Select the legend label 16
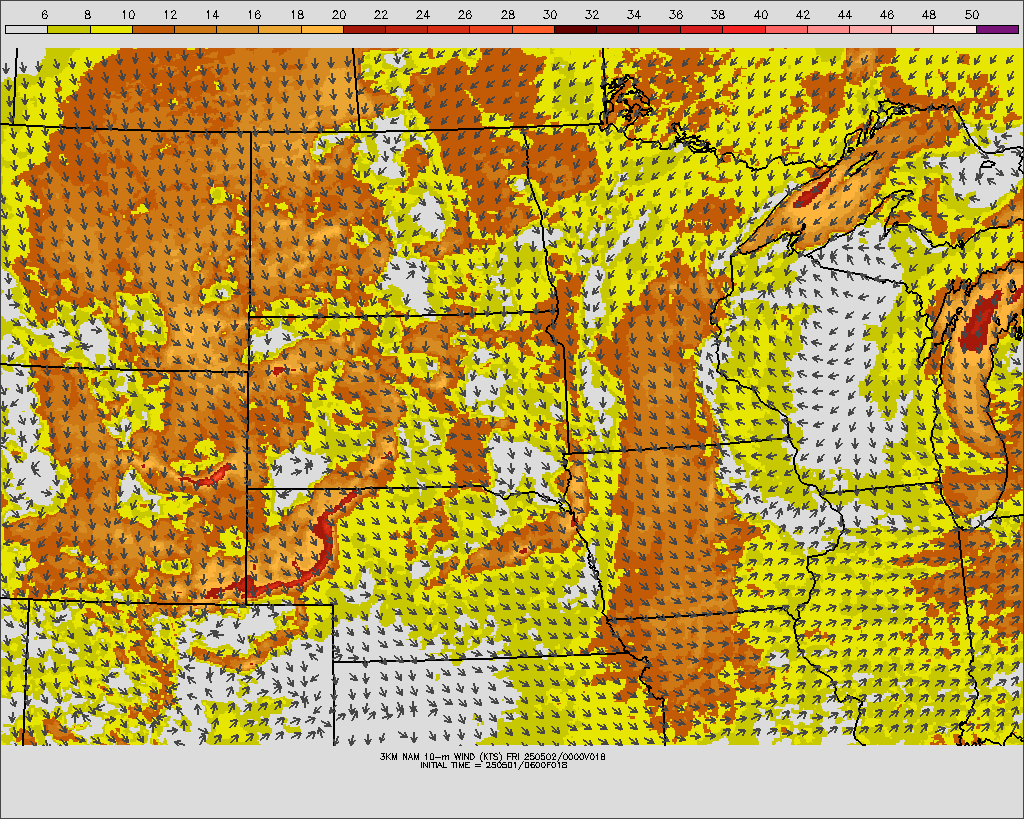 [x=255, y=14]
